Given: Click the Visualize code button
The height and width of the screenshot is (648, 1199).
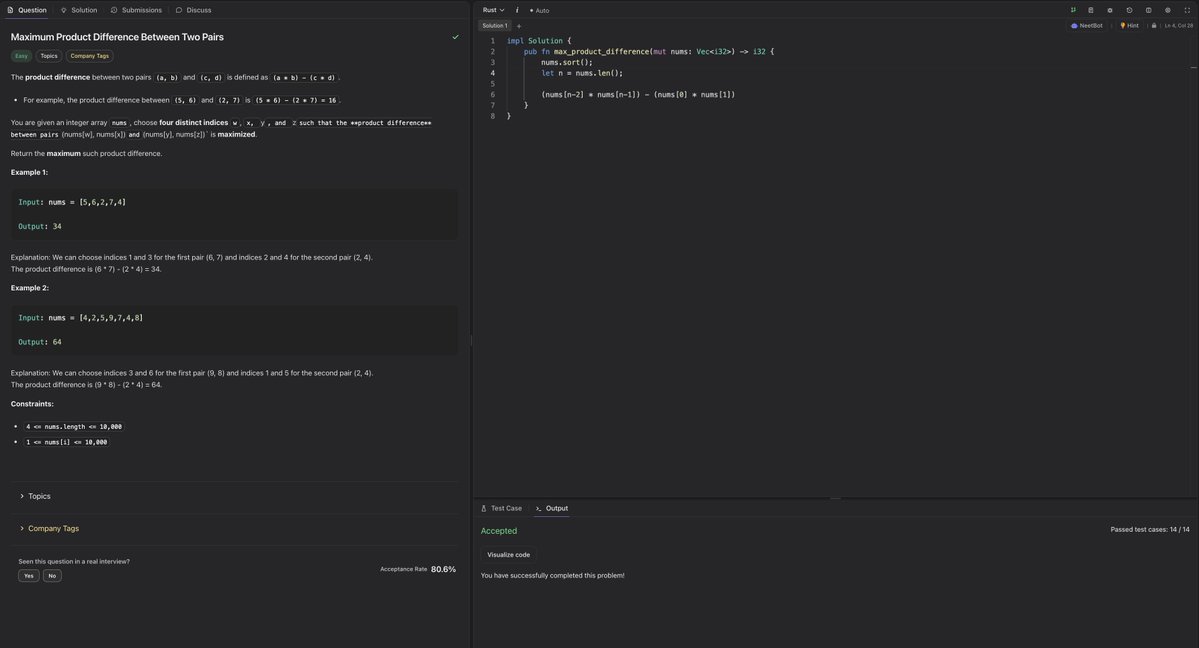Looking at the screenshot, I should [x=509, y=555].
